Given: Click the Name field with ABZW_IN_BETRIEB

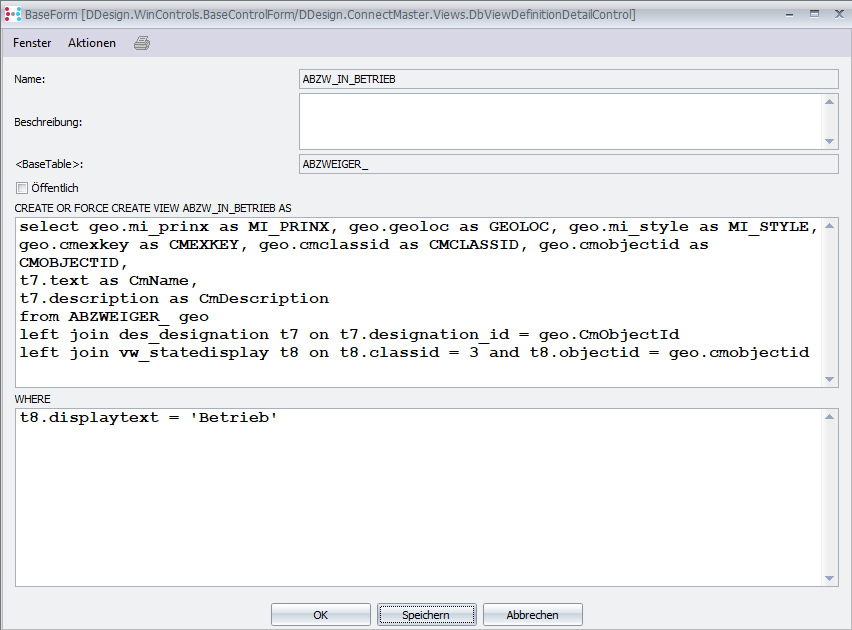Looking at the screenshot, I should tap(568, 79).
